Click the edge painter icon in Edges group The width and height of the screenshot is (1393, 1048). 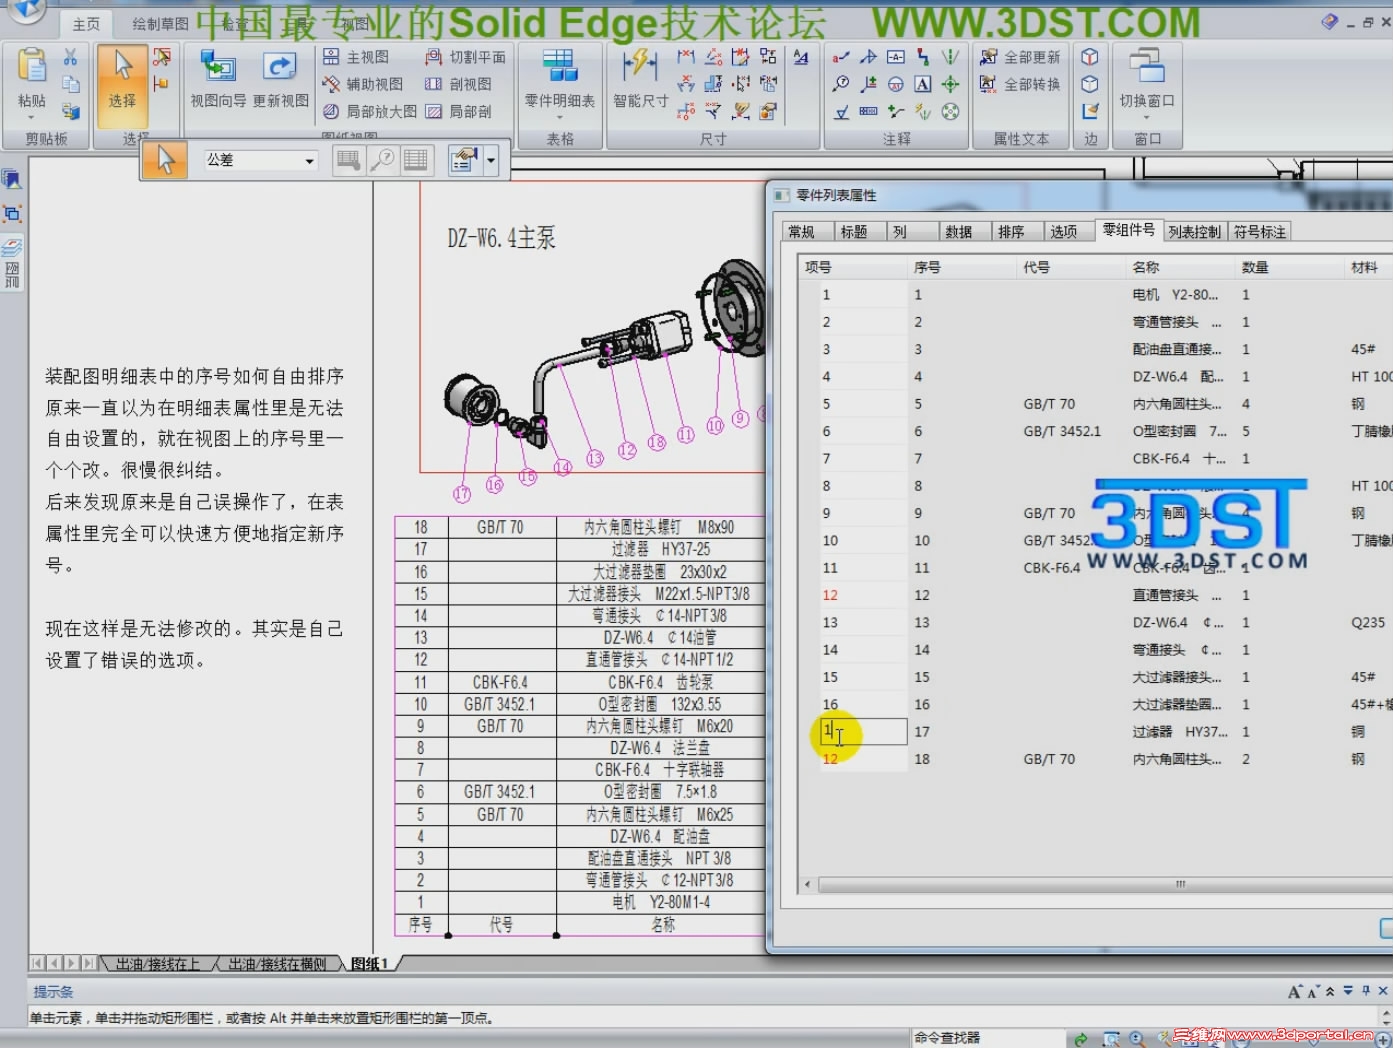tap(1090, 112)
